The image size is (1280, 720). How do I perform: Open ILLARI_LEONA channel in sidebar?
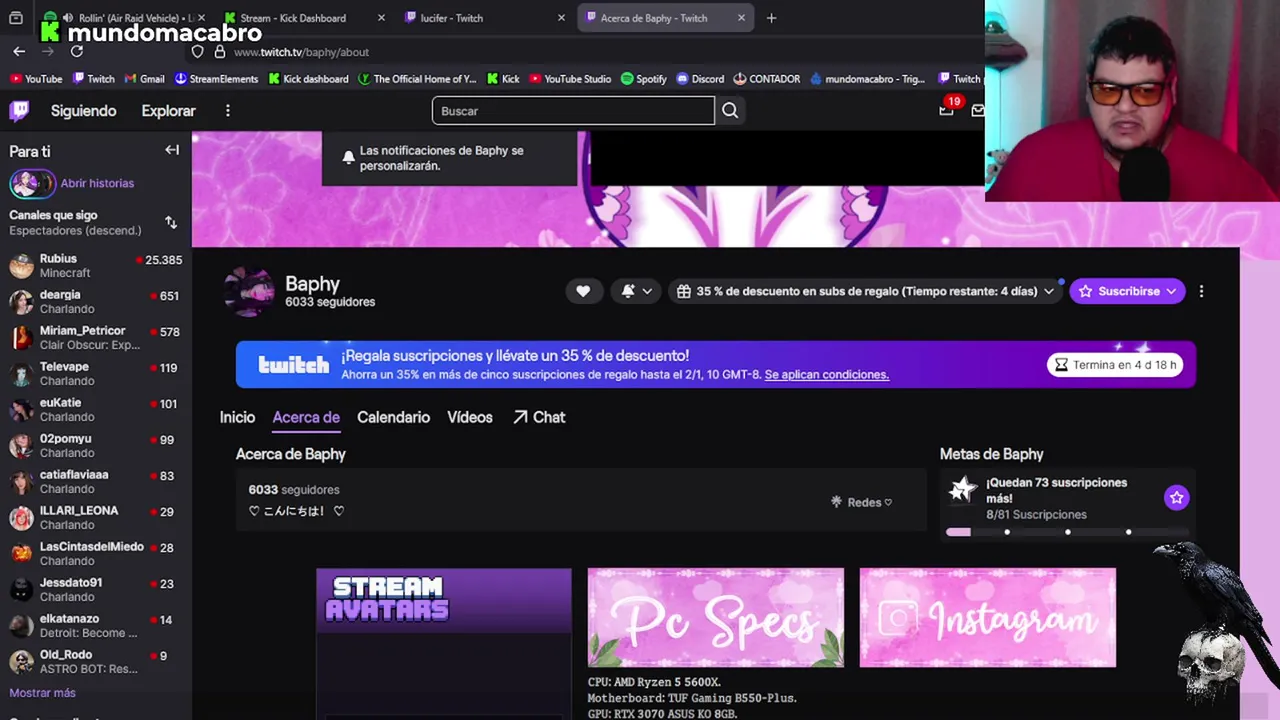point(96,517)
